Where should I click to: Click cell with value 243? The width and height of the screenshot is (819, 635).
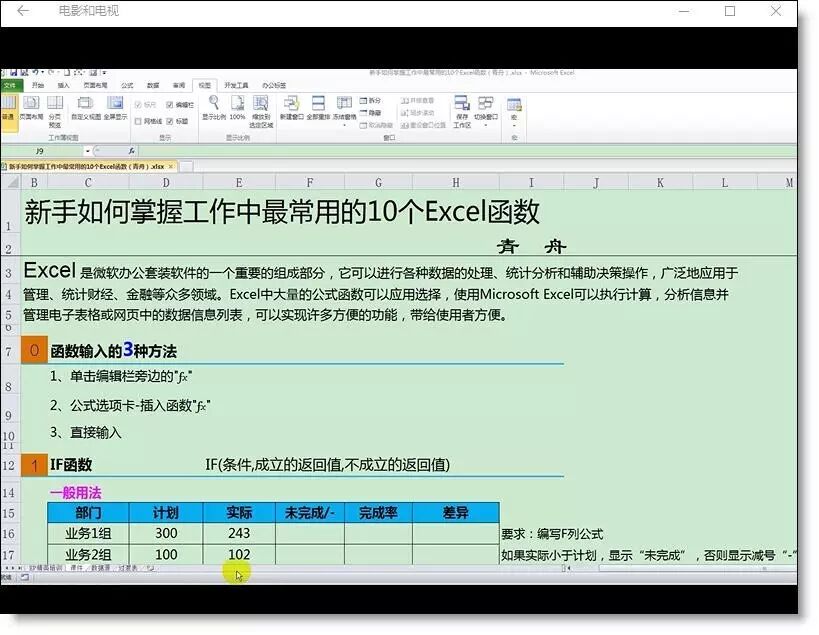(x=239, y=533)
